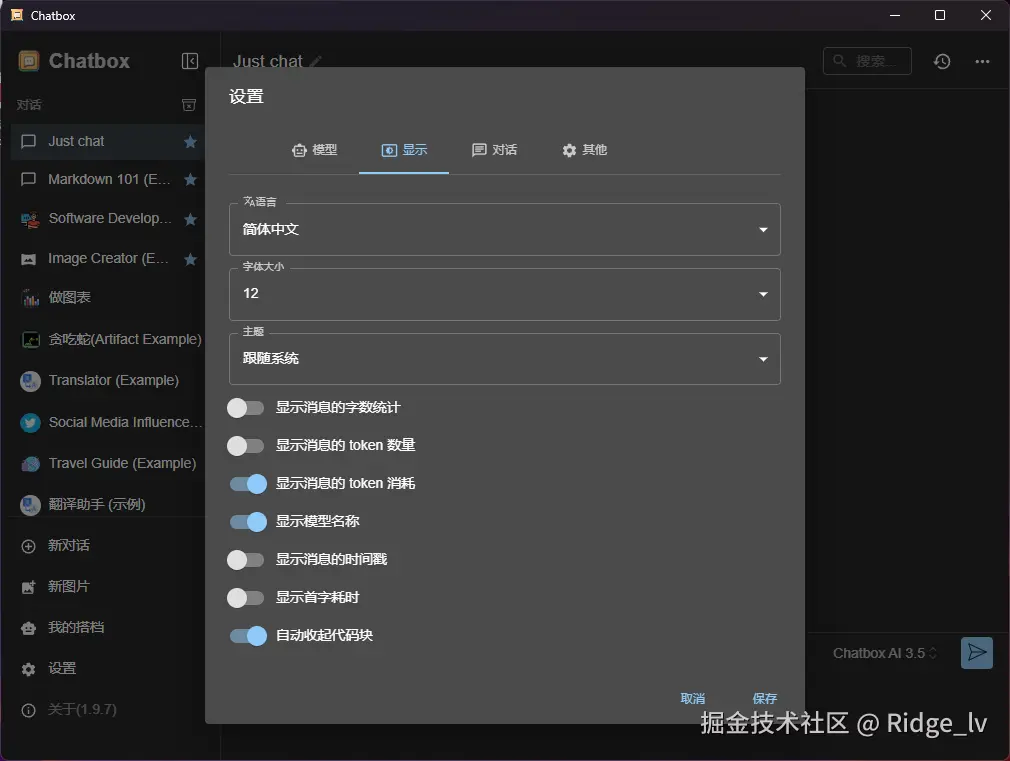Click the send message arrow icon
Image resolution: width=1010 pixels, height=761 pixels.
pos(977,653)
